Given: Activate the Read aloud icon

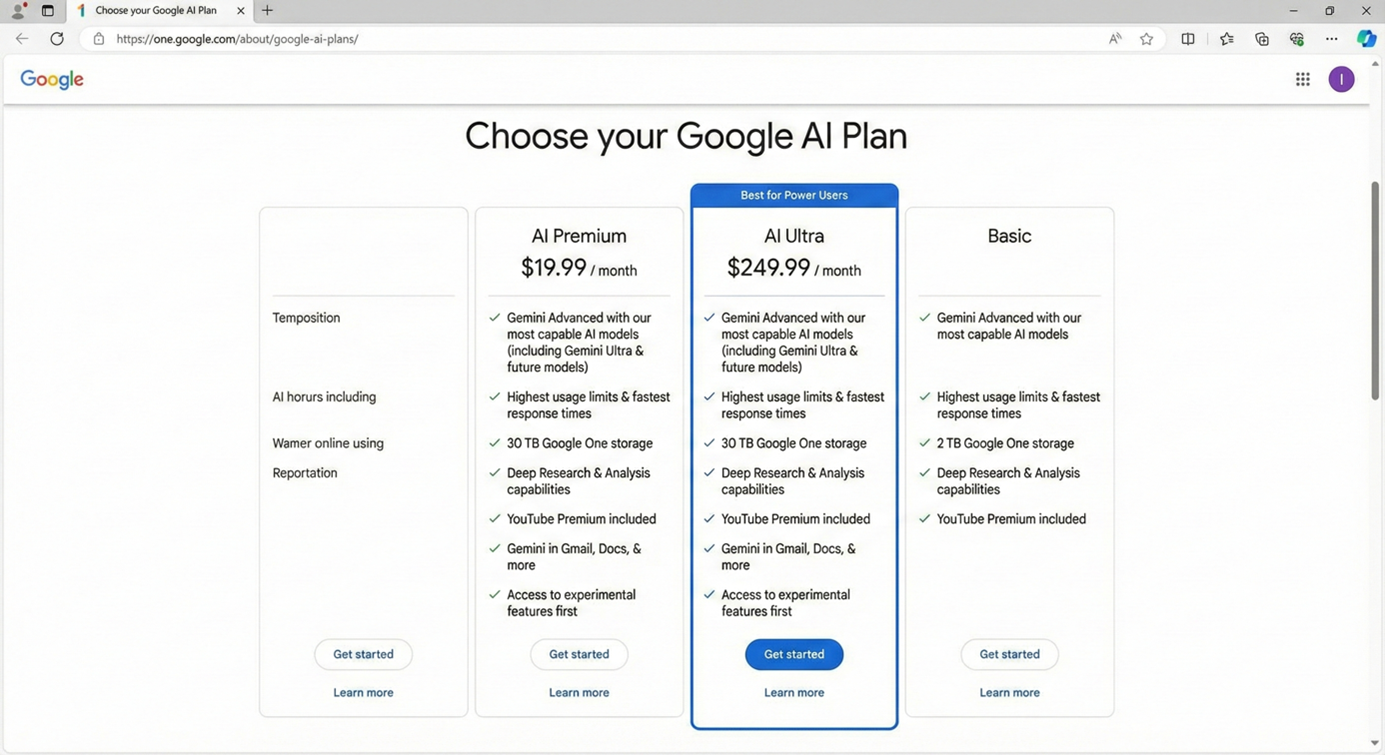Looking at the screenshot, I should [1113, 38].
